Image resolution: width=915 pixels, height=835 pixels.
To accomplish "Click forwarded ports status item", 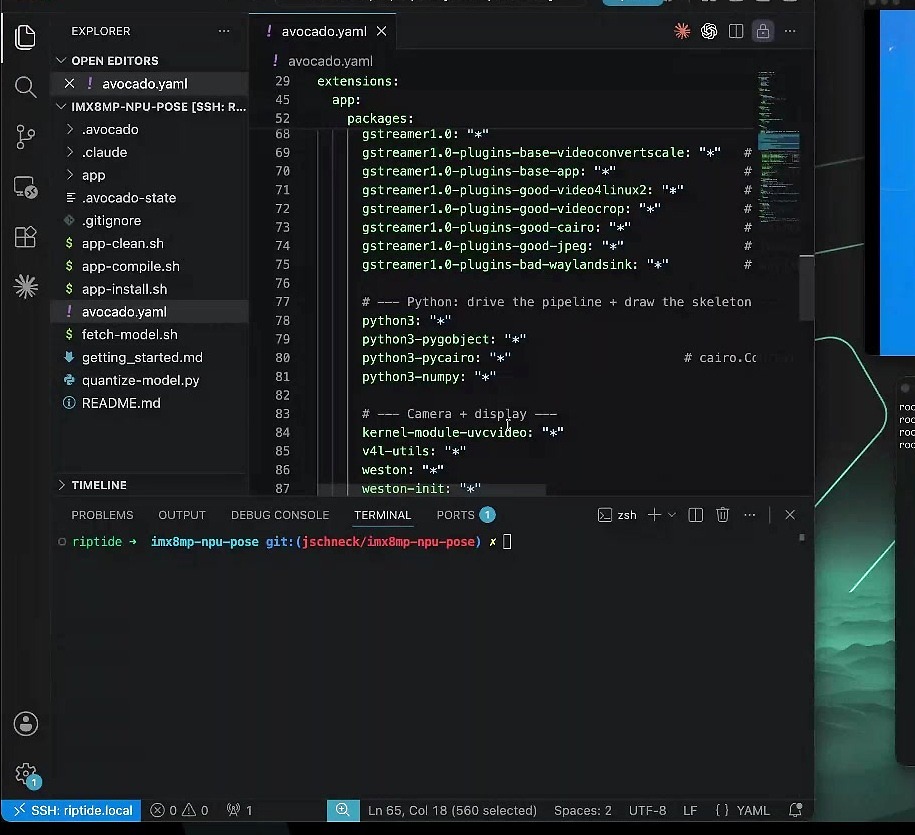I will pos(240,810).
